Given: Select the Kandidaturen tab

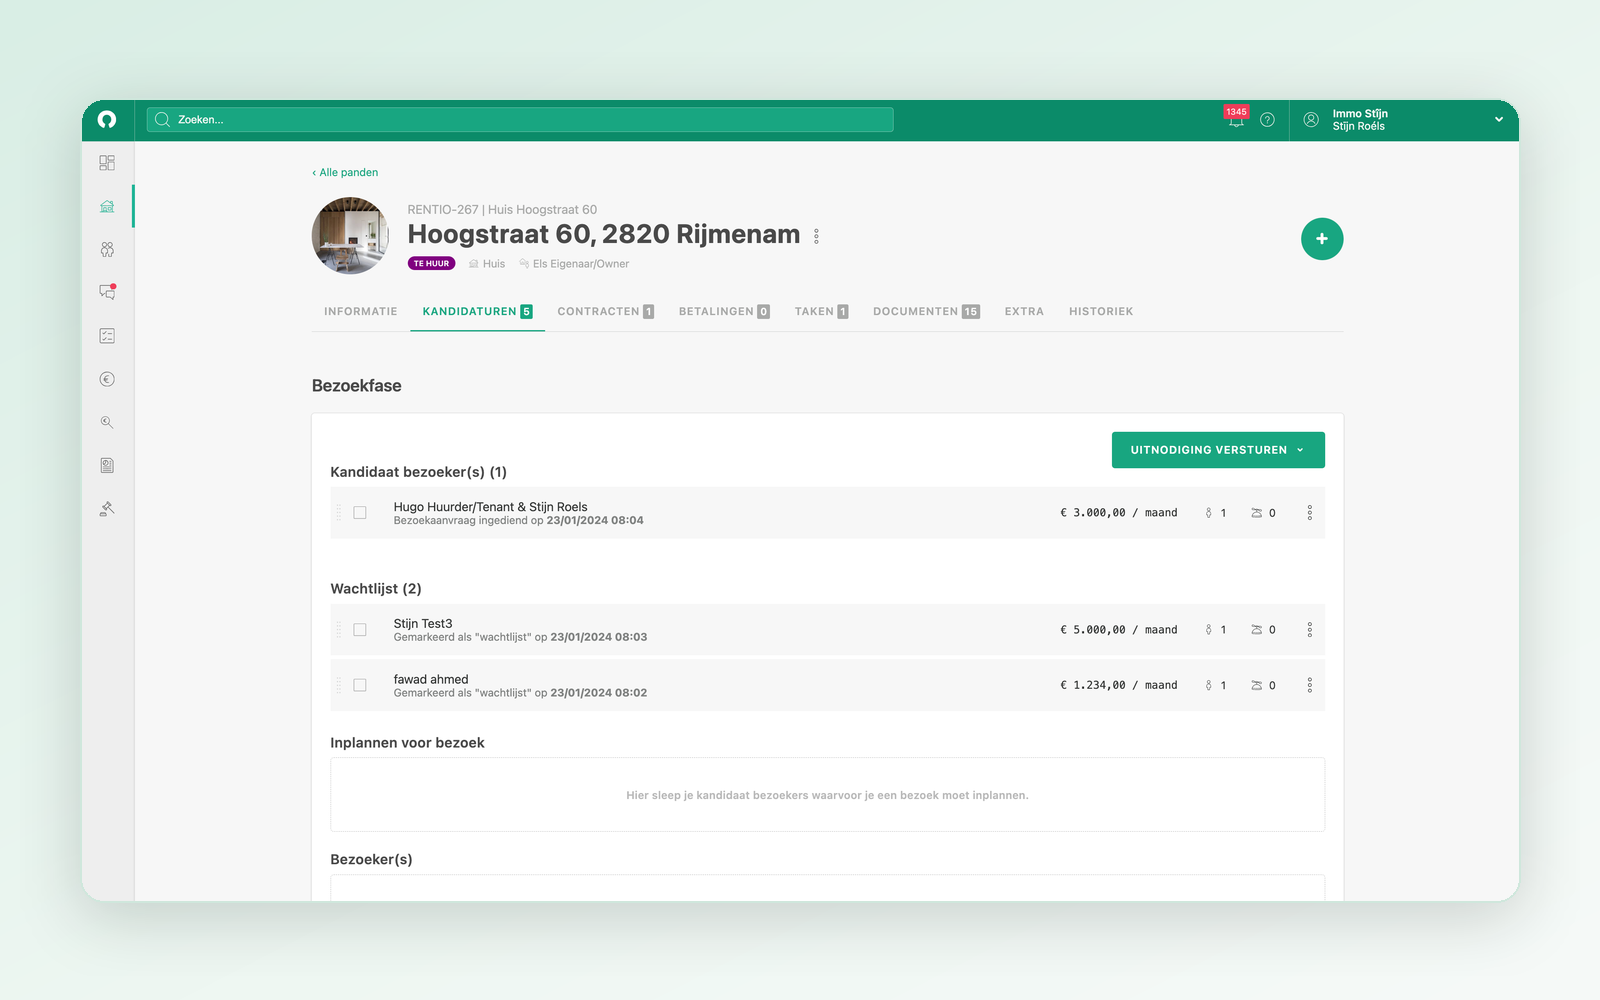Looking at the screenshot, I should click(477, 312).
